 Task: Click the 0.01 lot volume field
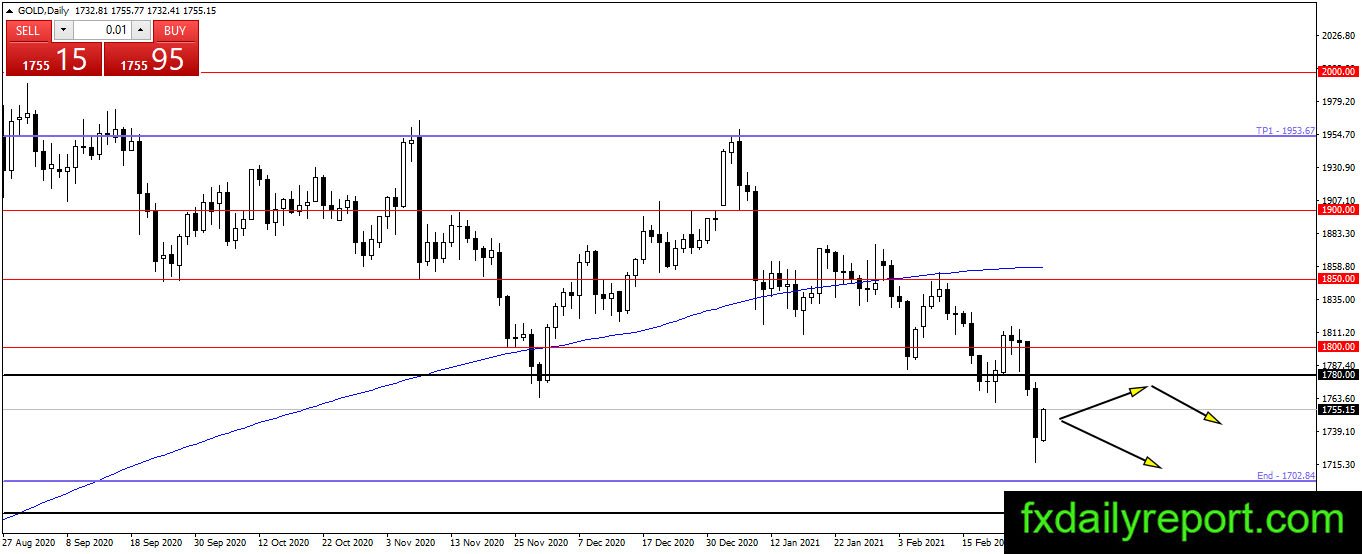click(x=102, y=31)
